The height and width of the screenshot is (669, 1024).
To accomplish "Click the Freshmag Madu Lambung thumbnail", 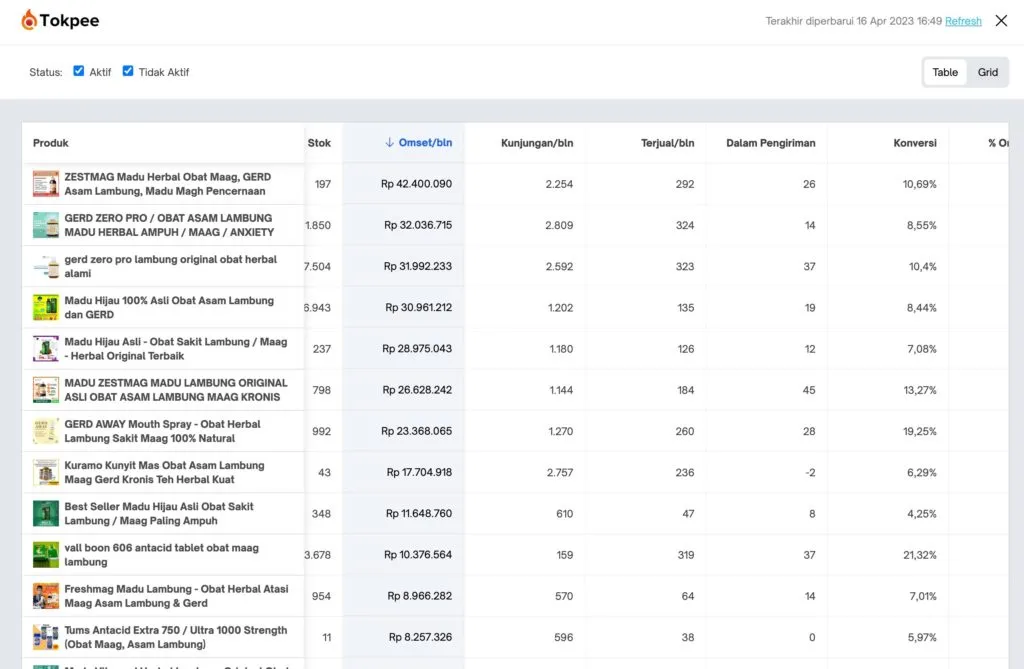I will point(46,596).
